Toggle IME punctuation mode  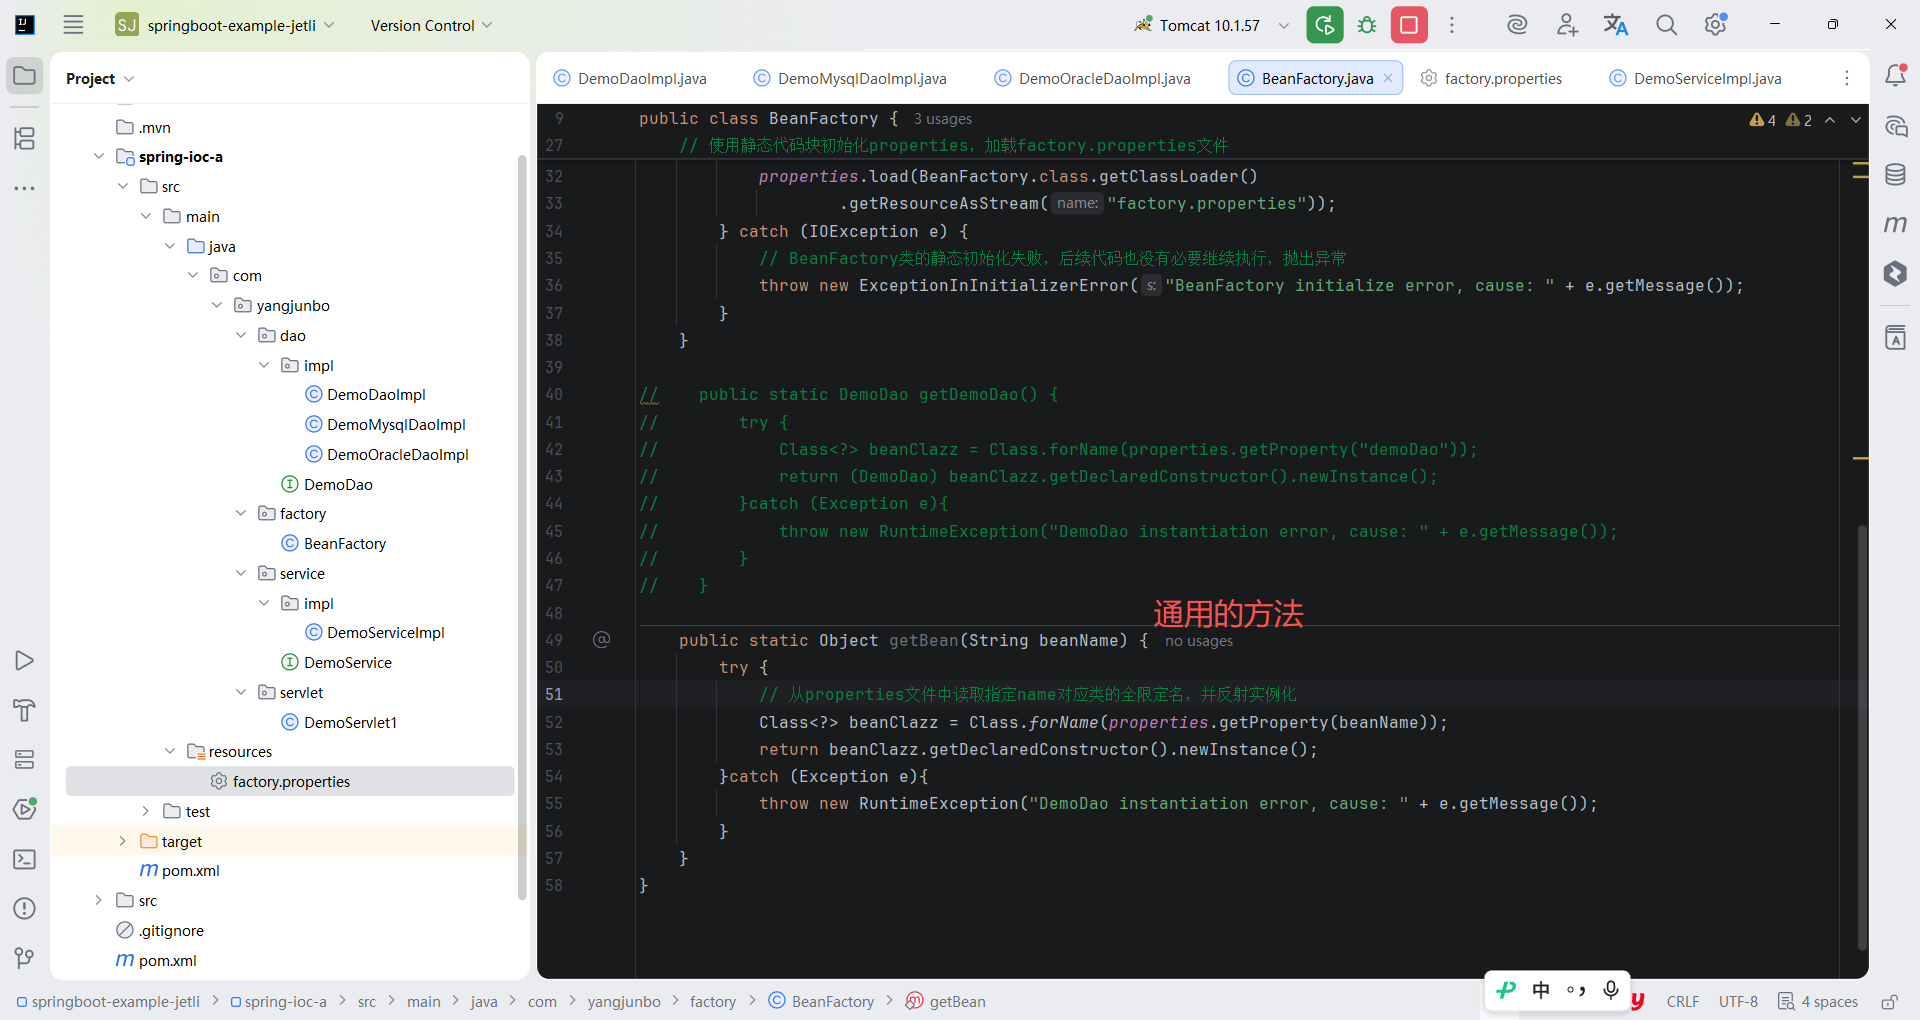[1576, 990]
